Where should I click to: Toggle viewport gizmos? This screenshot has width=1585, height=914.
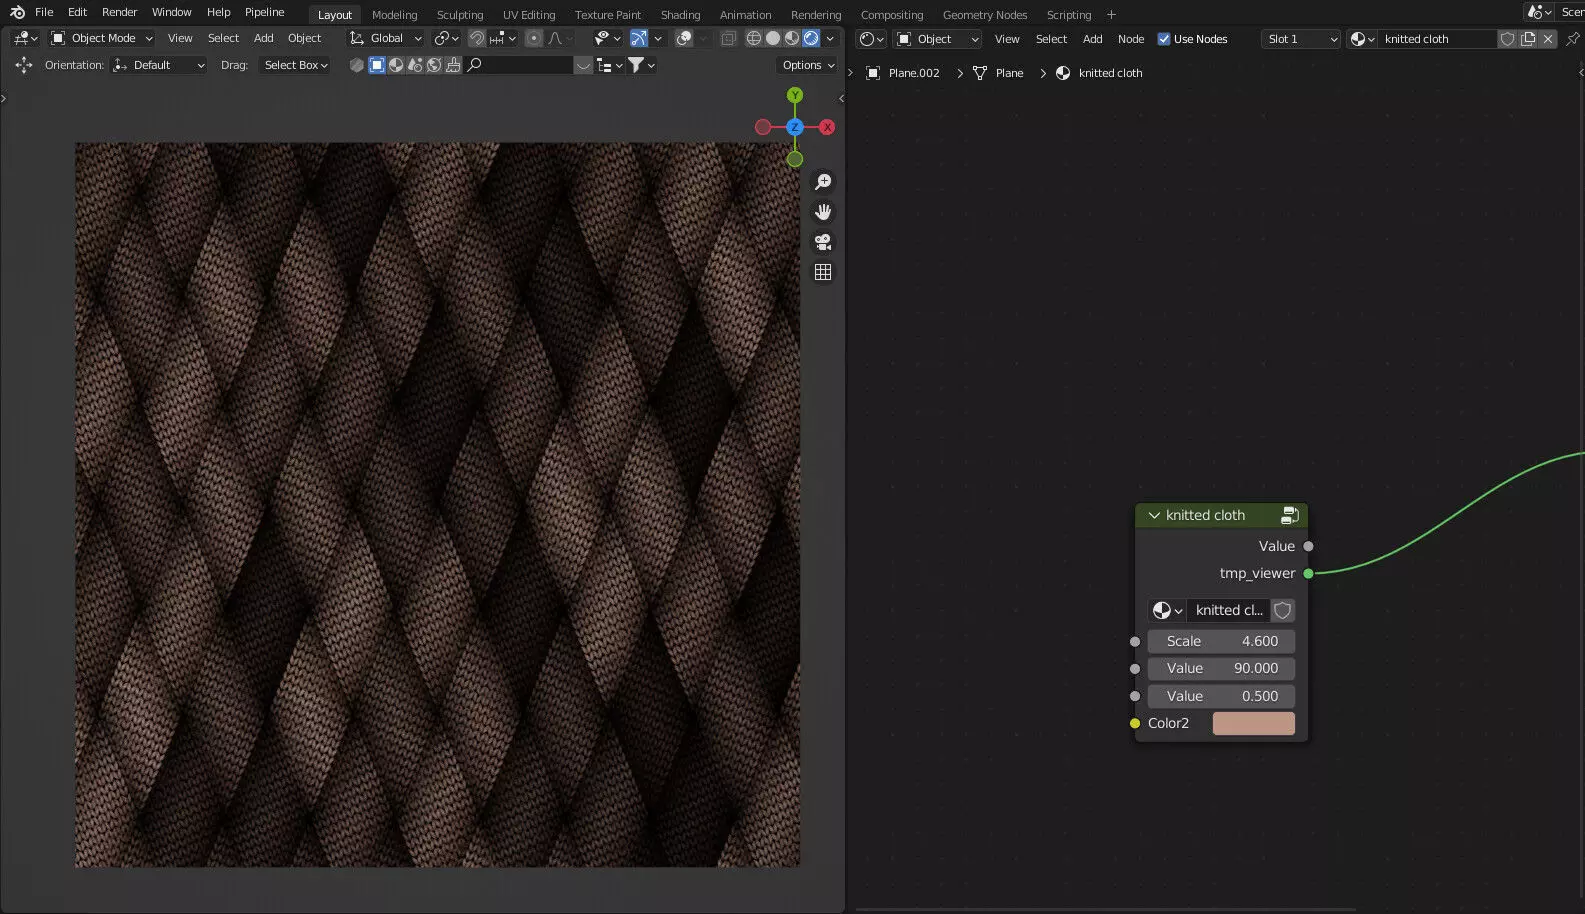[638, 38]
